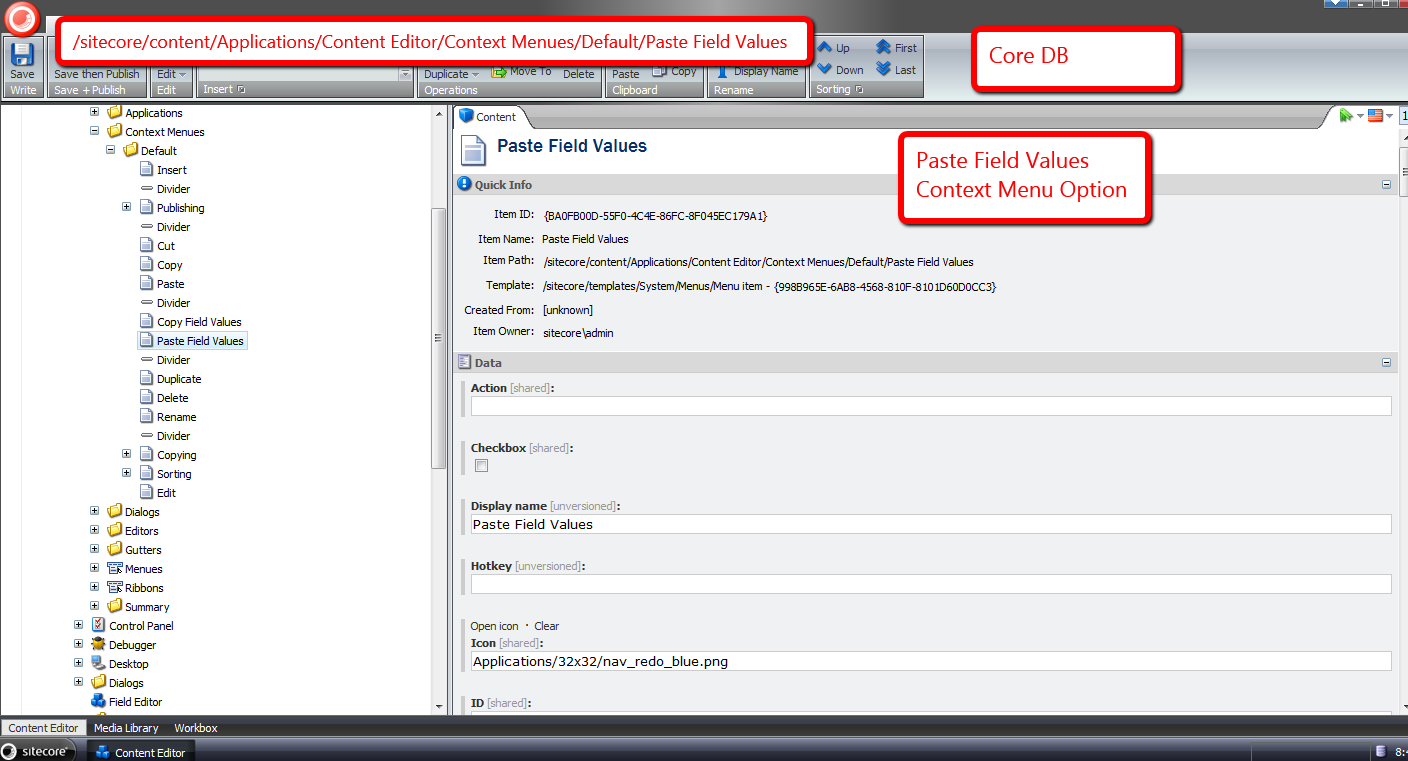1408x761 pixels.
Task: Switch to the Media Library tab
Action: (126, 728)
